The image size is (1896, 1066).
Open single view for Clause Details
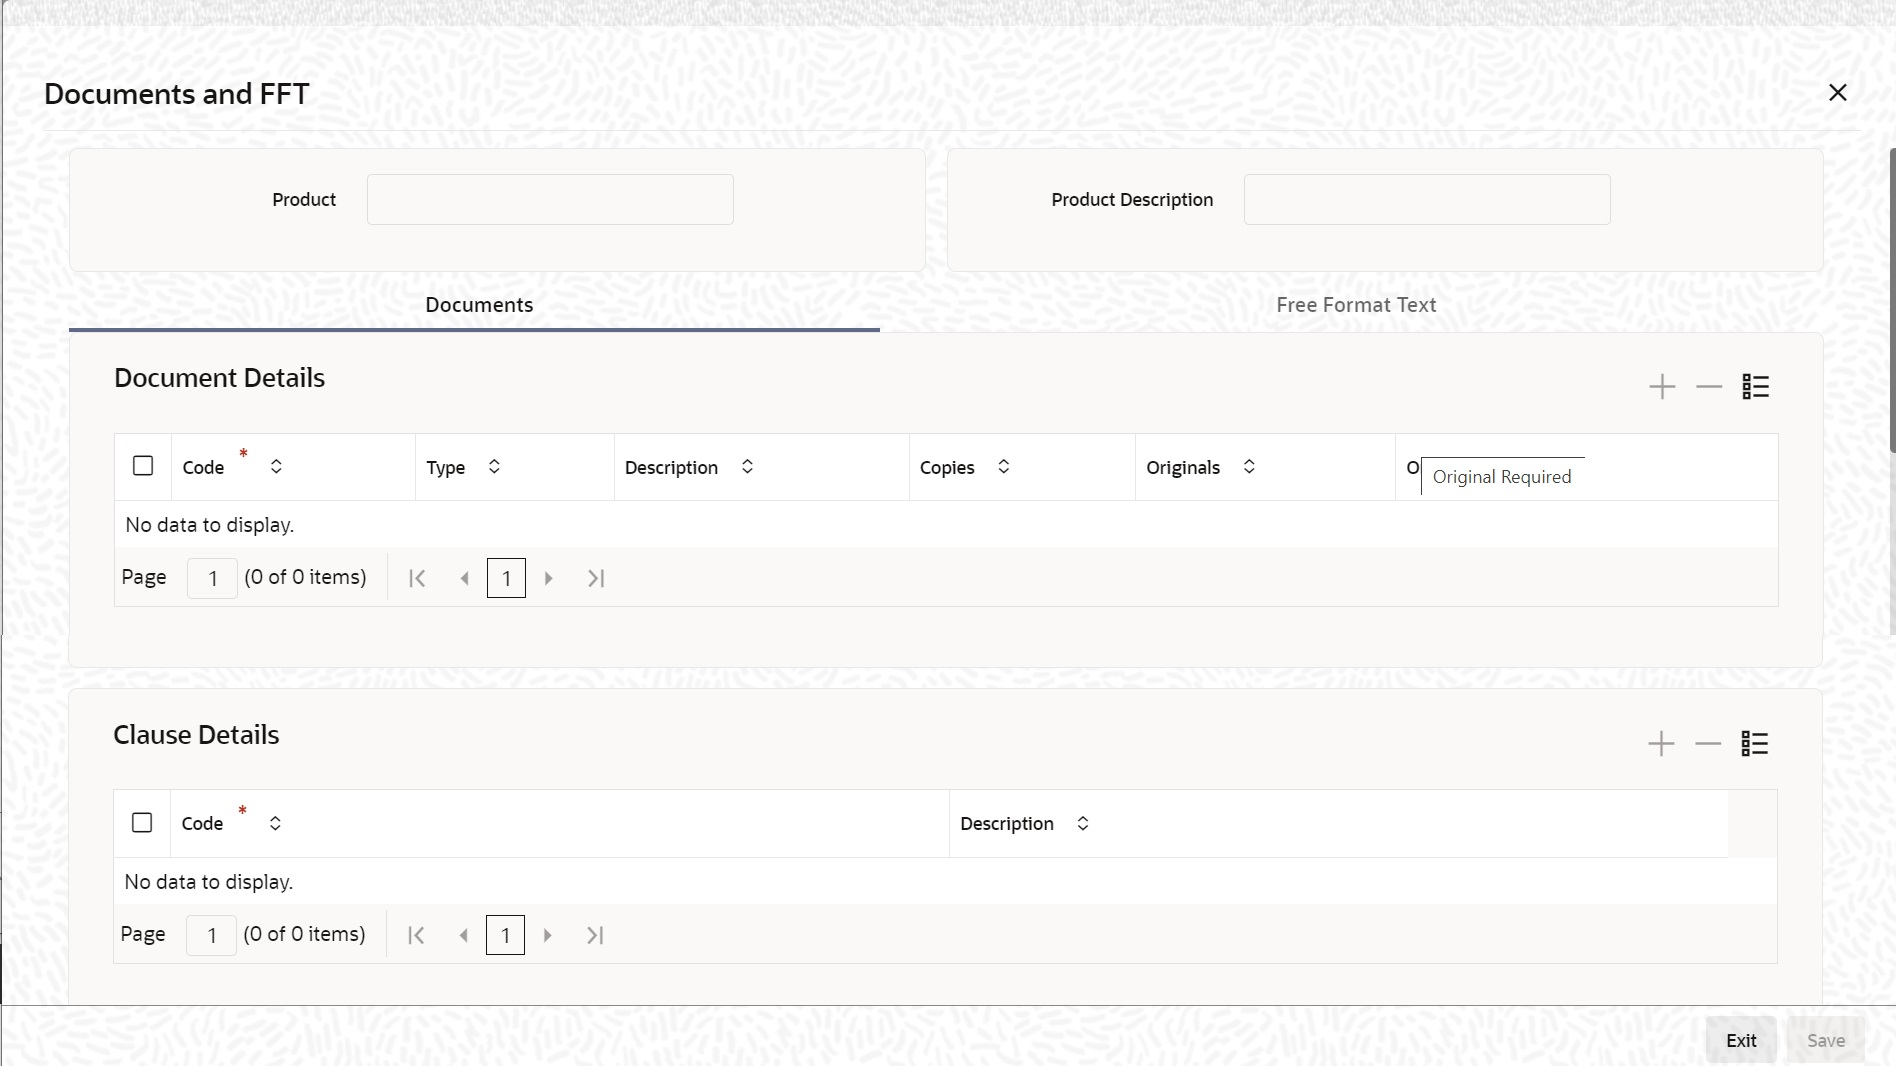pos(1755,744)
